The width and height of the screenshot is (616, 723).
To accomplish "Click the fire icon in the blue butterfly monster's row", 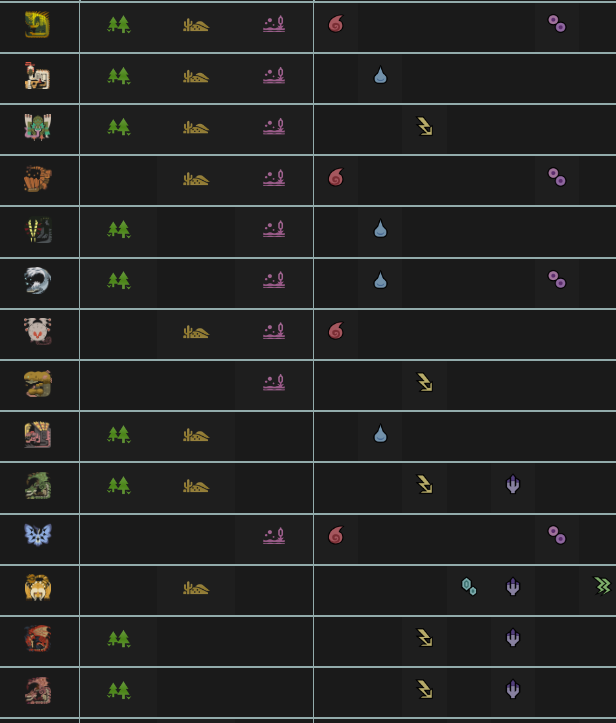I will pos(336,536).
